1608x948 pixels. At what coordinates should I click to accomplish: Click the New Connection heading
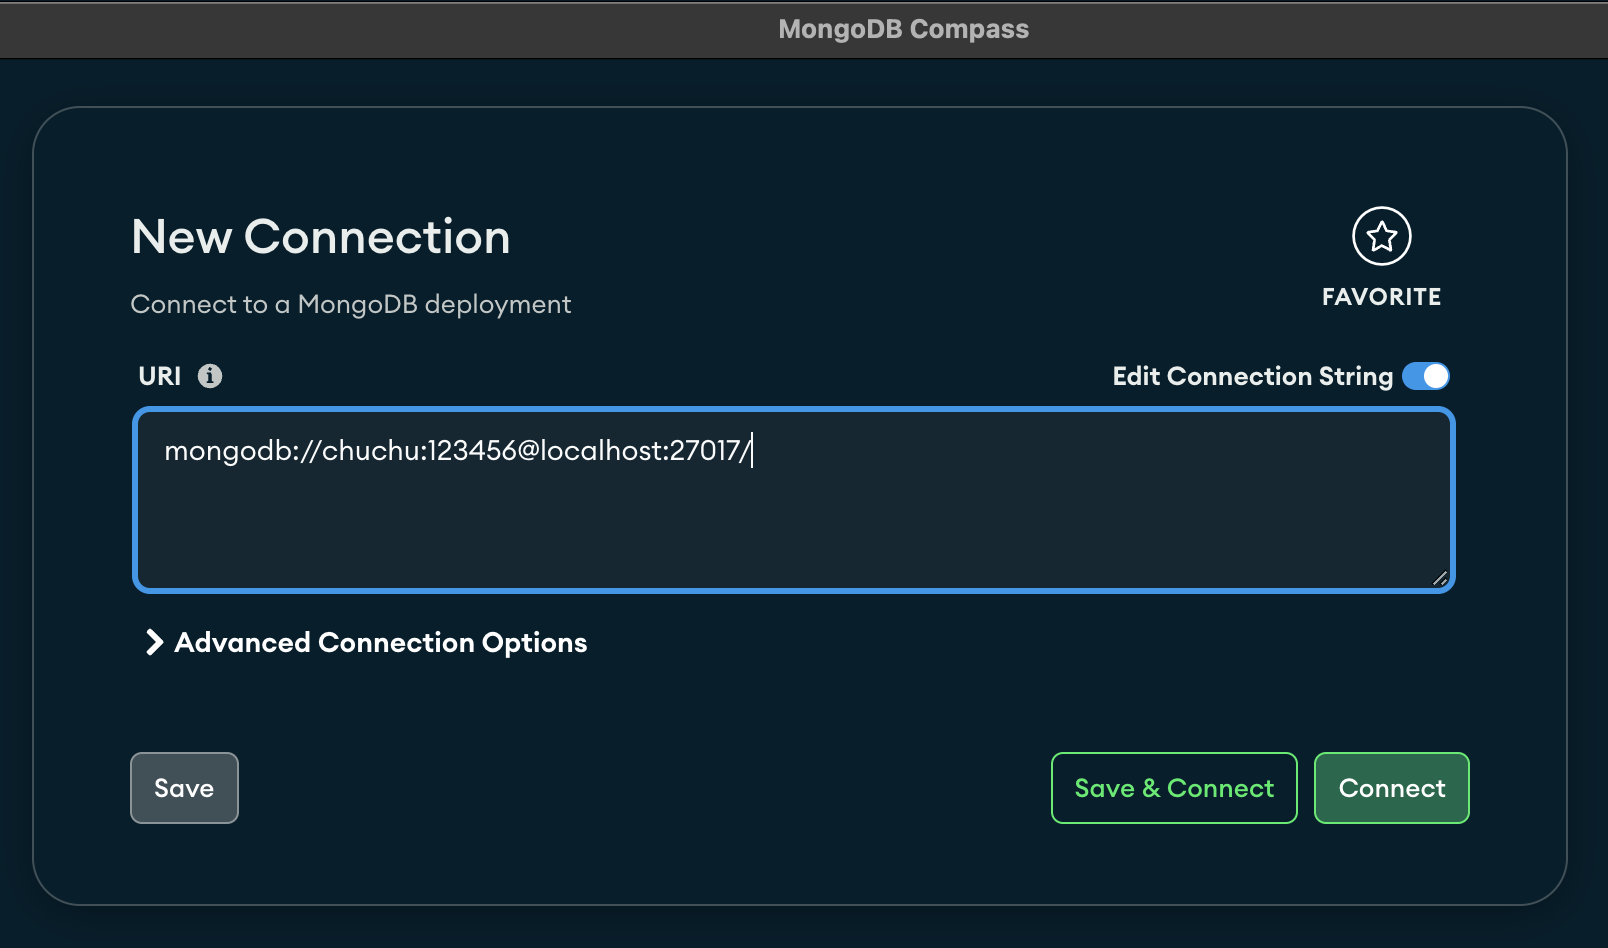[321, 237]
